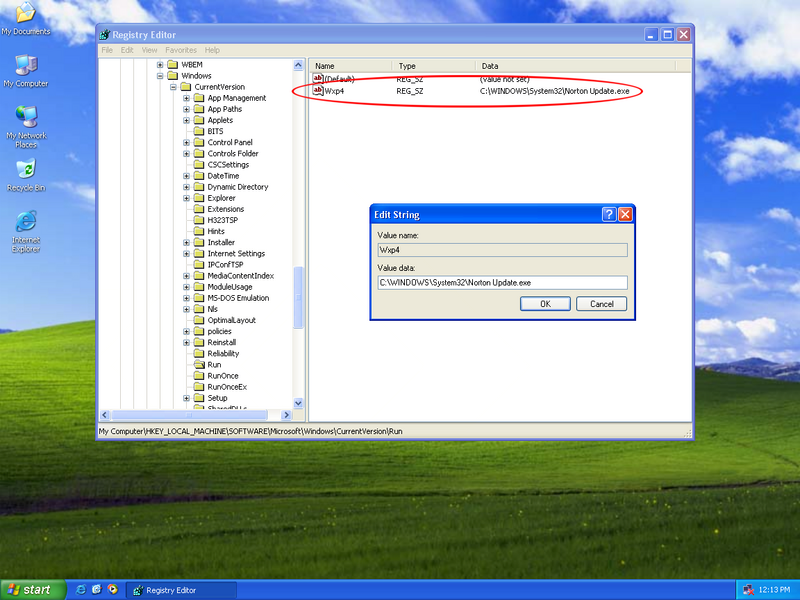Click the Explorer folder icon in tree
800x600 pixels.
199,198
